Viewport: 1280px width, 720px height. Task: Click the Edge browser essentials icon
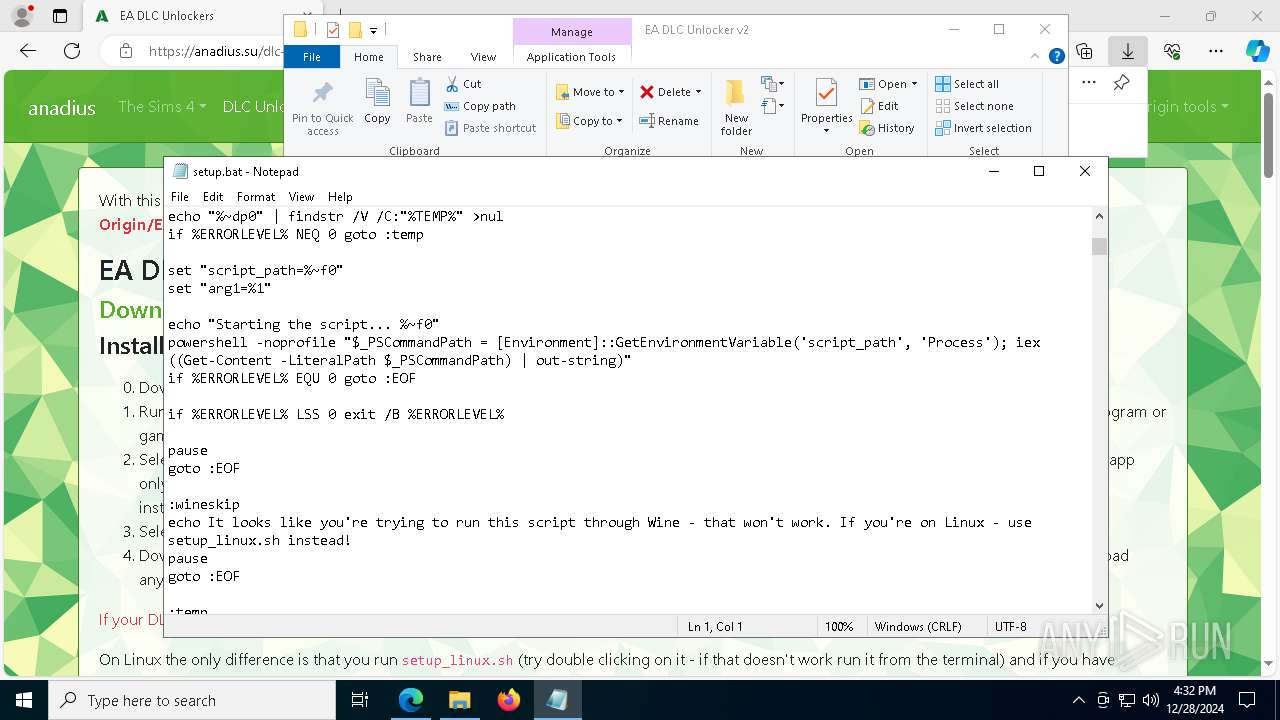coord(1172,51)
